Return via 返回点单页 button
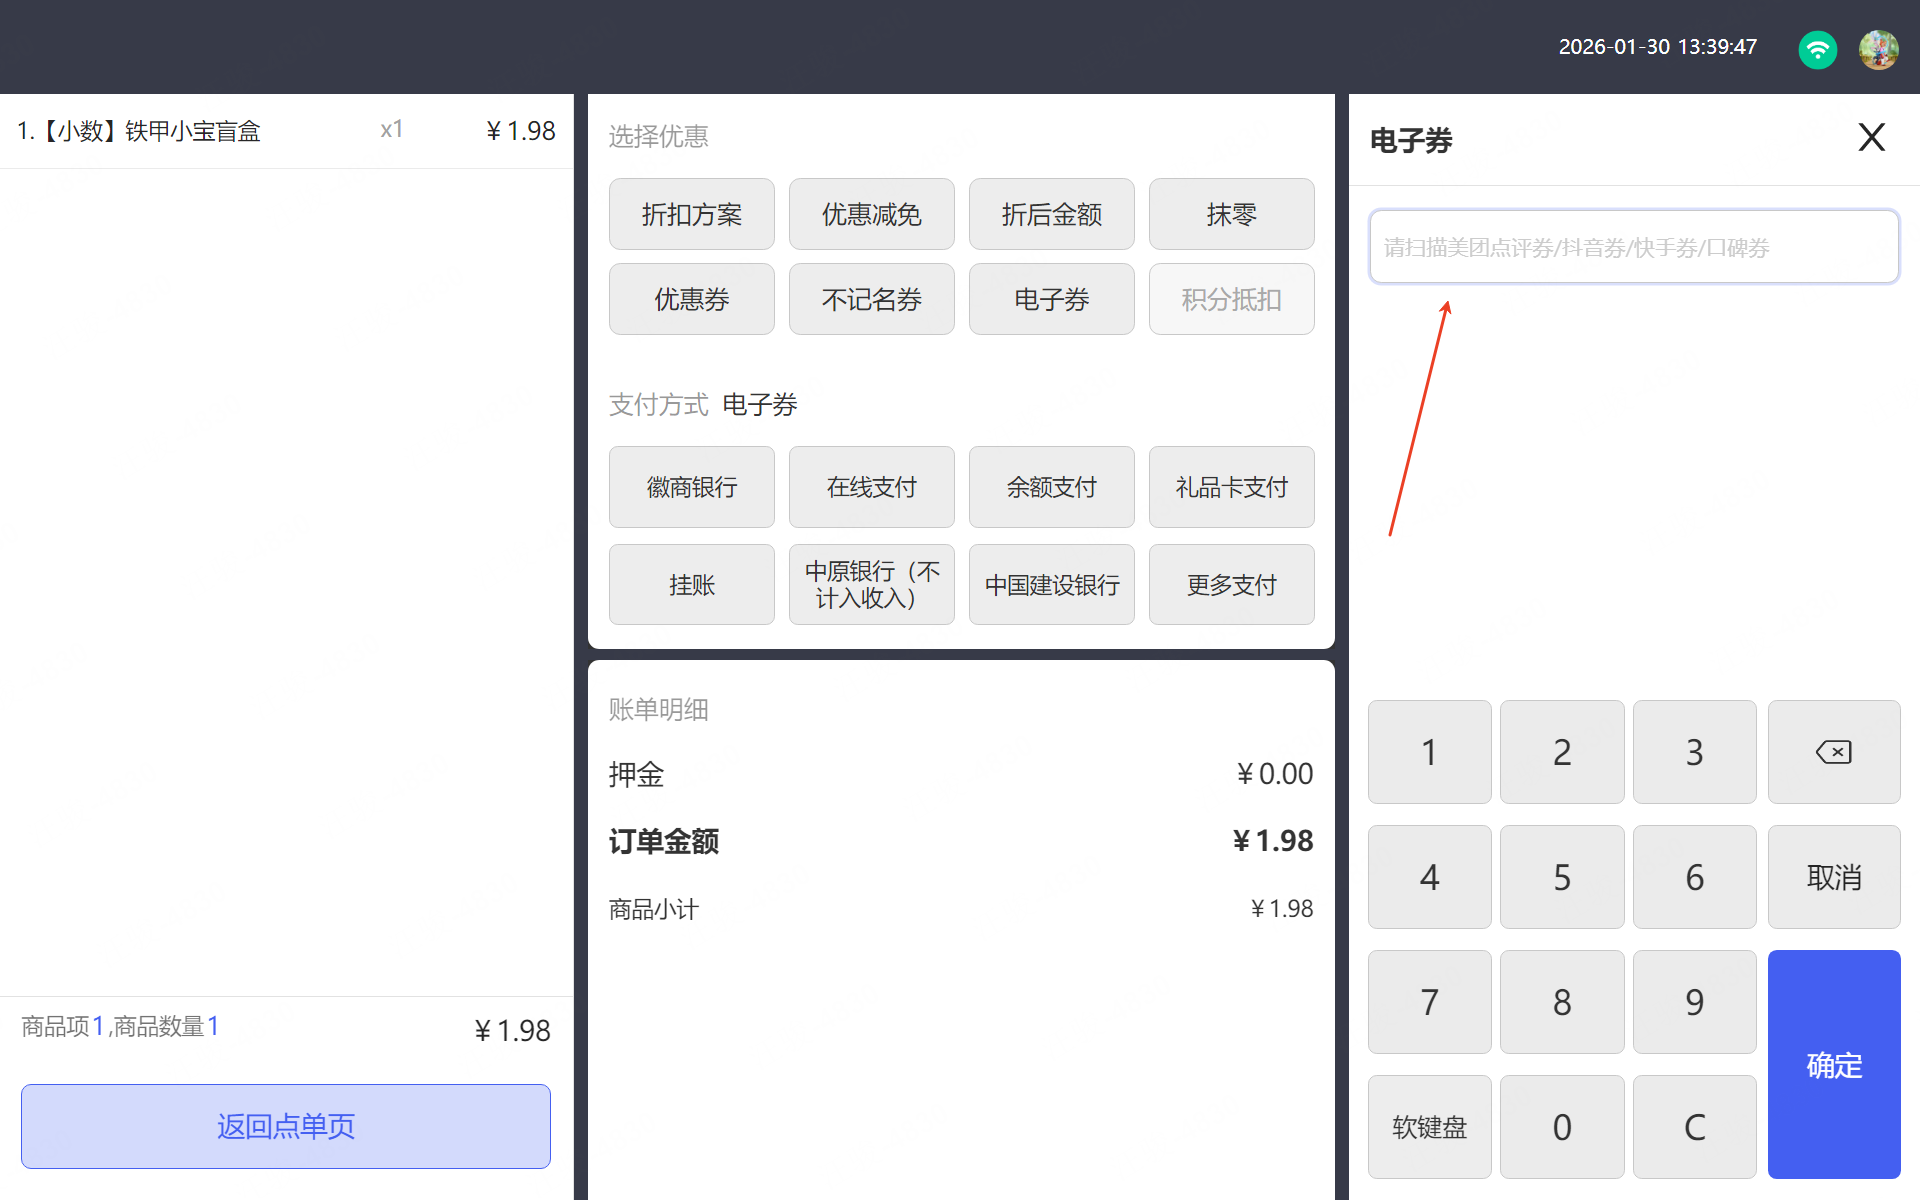Image resolution: width=1920 pixels, height=1200 pixels. click(x=286, y=1126)
